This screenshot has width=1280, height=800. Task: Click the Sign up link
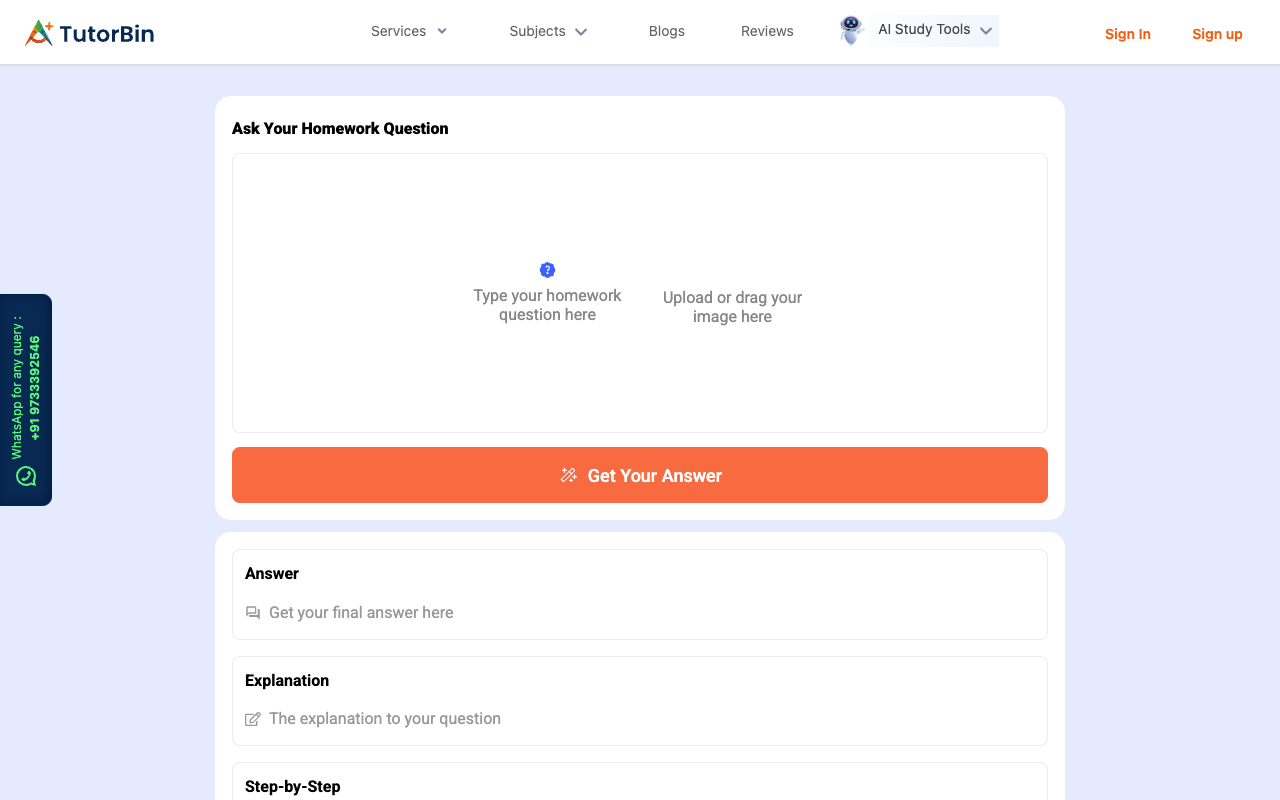1217,34
